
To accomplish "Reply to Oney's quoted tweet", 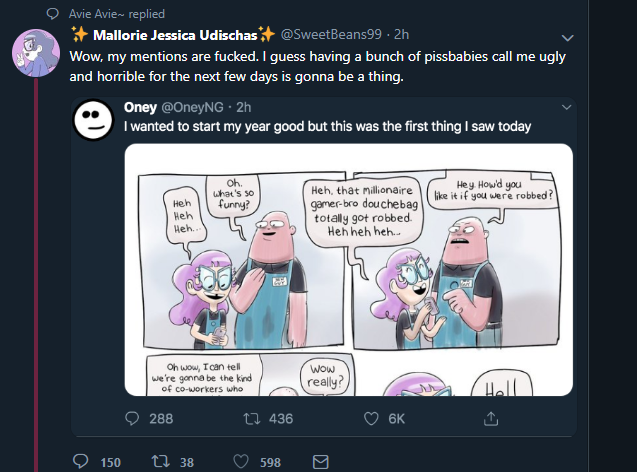I will pyautogui.click(x=132, y=418).
